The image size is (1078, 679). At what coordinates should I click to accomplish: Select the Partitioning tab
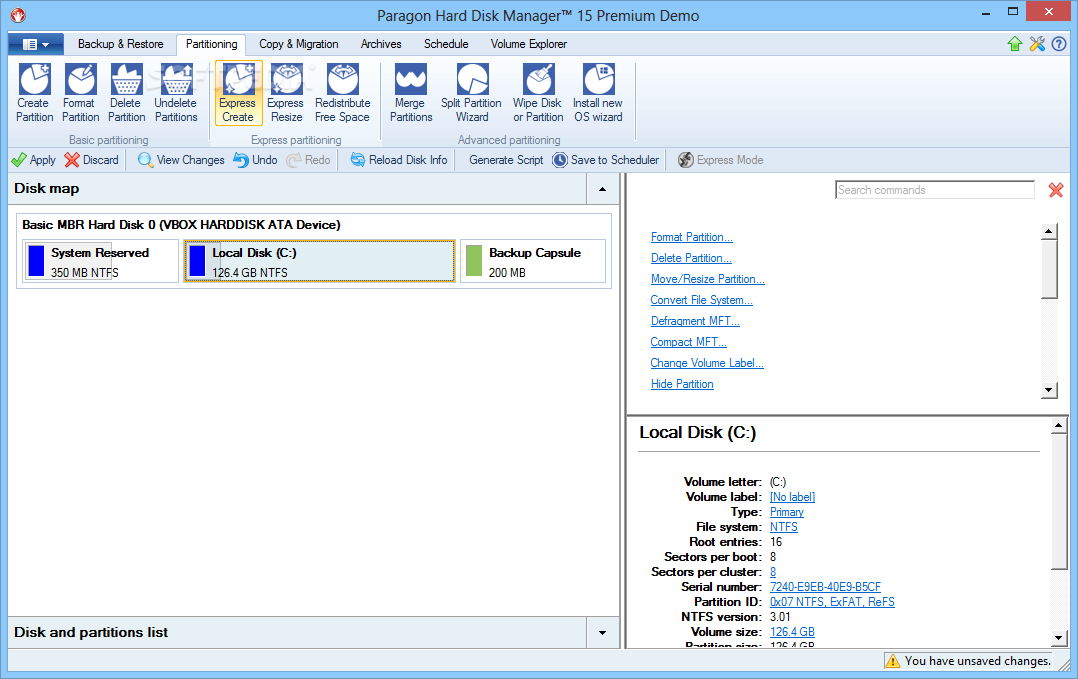coord(211,44)
